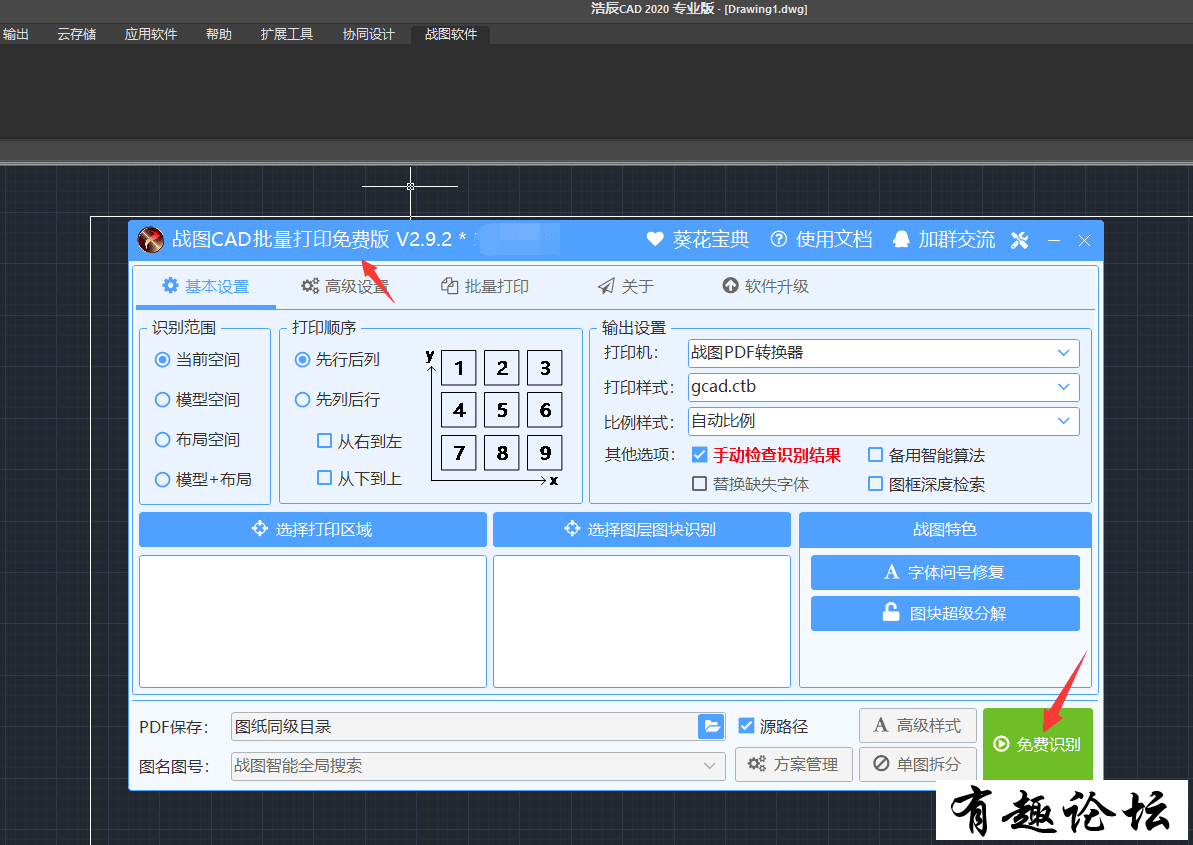Screen dimensions: 1193x845
Task: Click order grid box number 7
Action: pyautogui.click(x=459, y=453)
